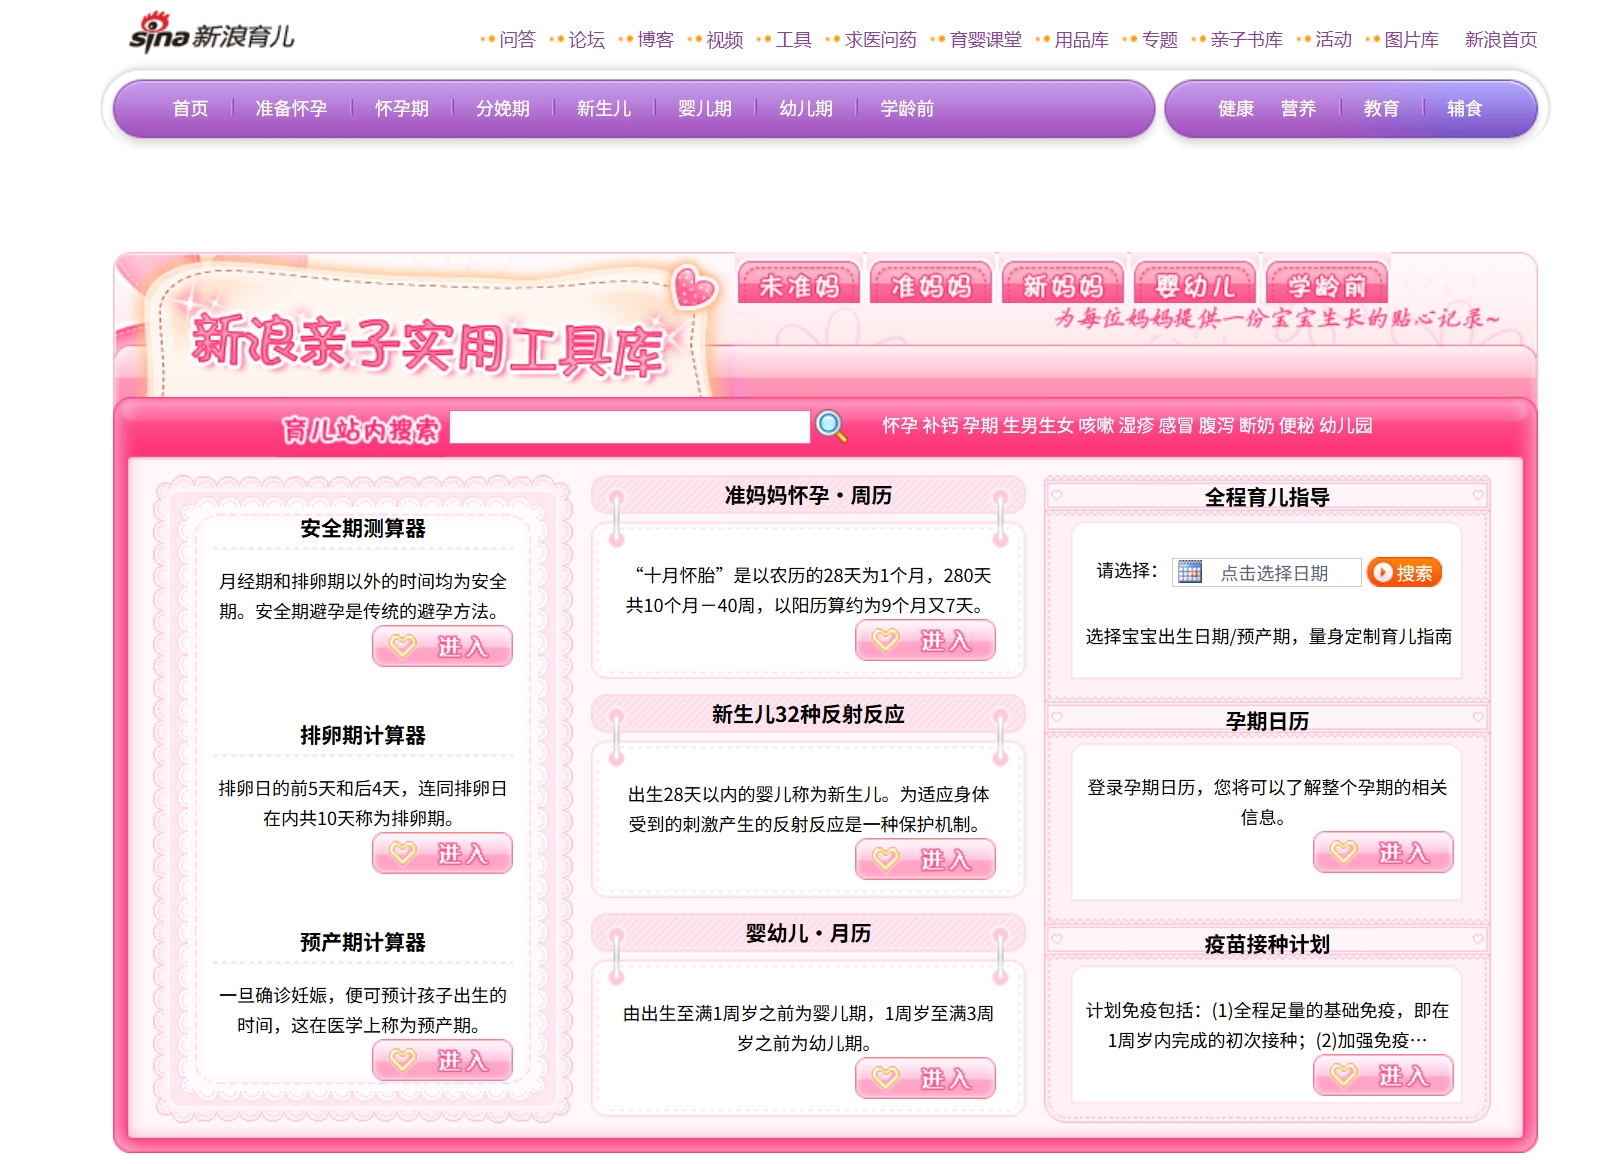Screen dimensions: 1610x1164
Task: Enter the 排卵期计算器 tool
Action: click(x=442, y=853)
